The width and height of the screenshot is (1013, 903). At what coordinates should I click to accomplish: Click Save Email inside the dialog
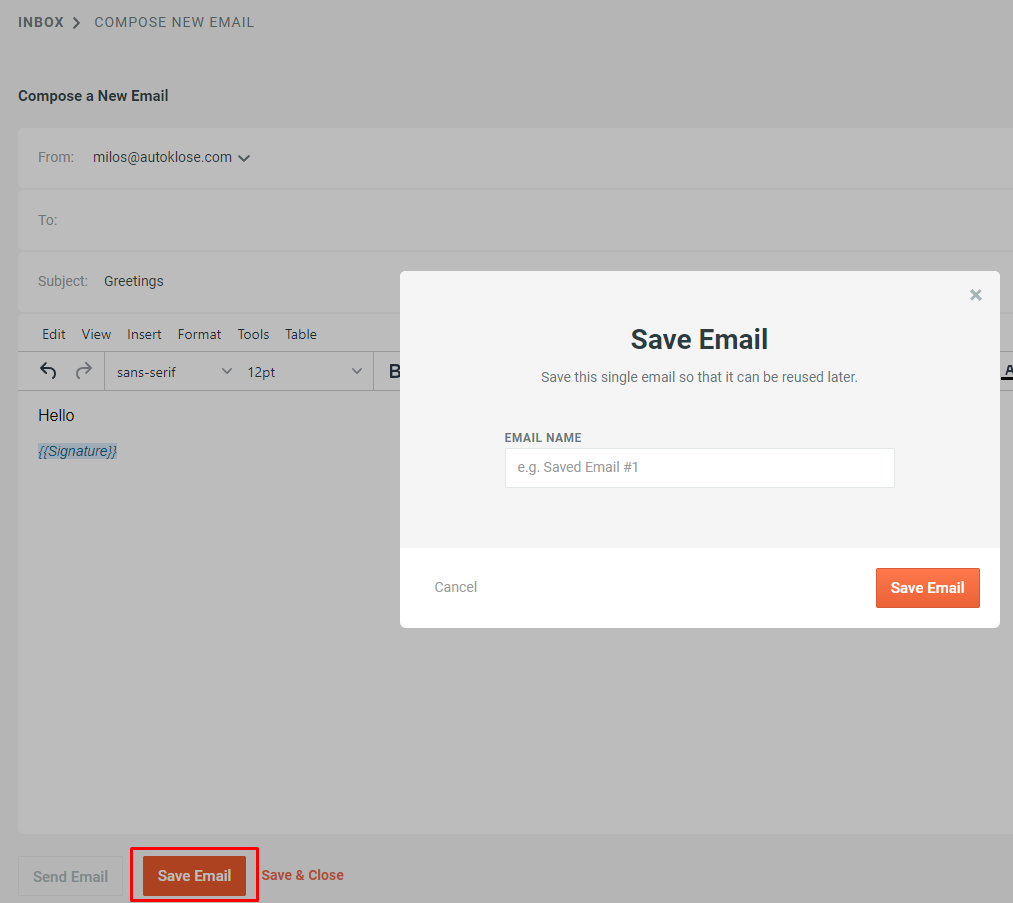(927, 588)
